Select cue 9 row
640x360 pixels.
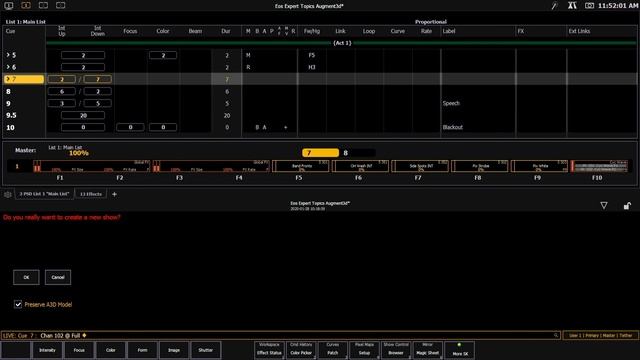click(x=320, y=103)
